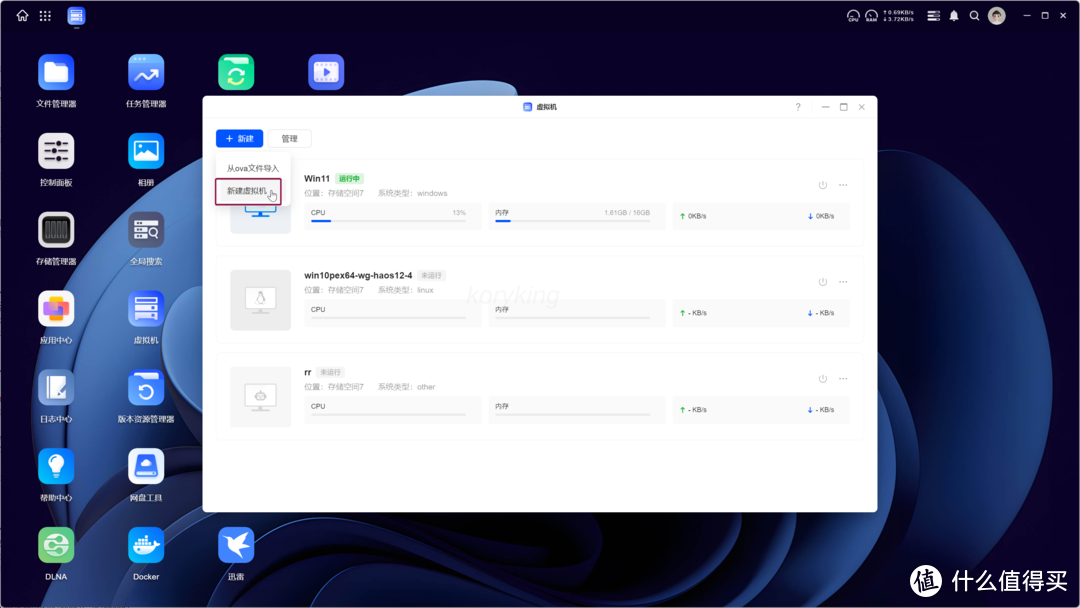Open the app grid launcher
1080x608 pixels.
click(x=45, y=15)
